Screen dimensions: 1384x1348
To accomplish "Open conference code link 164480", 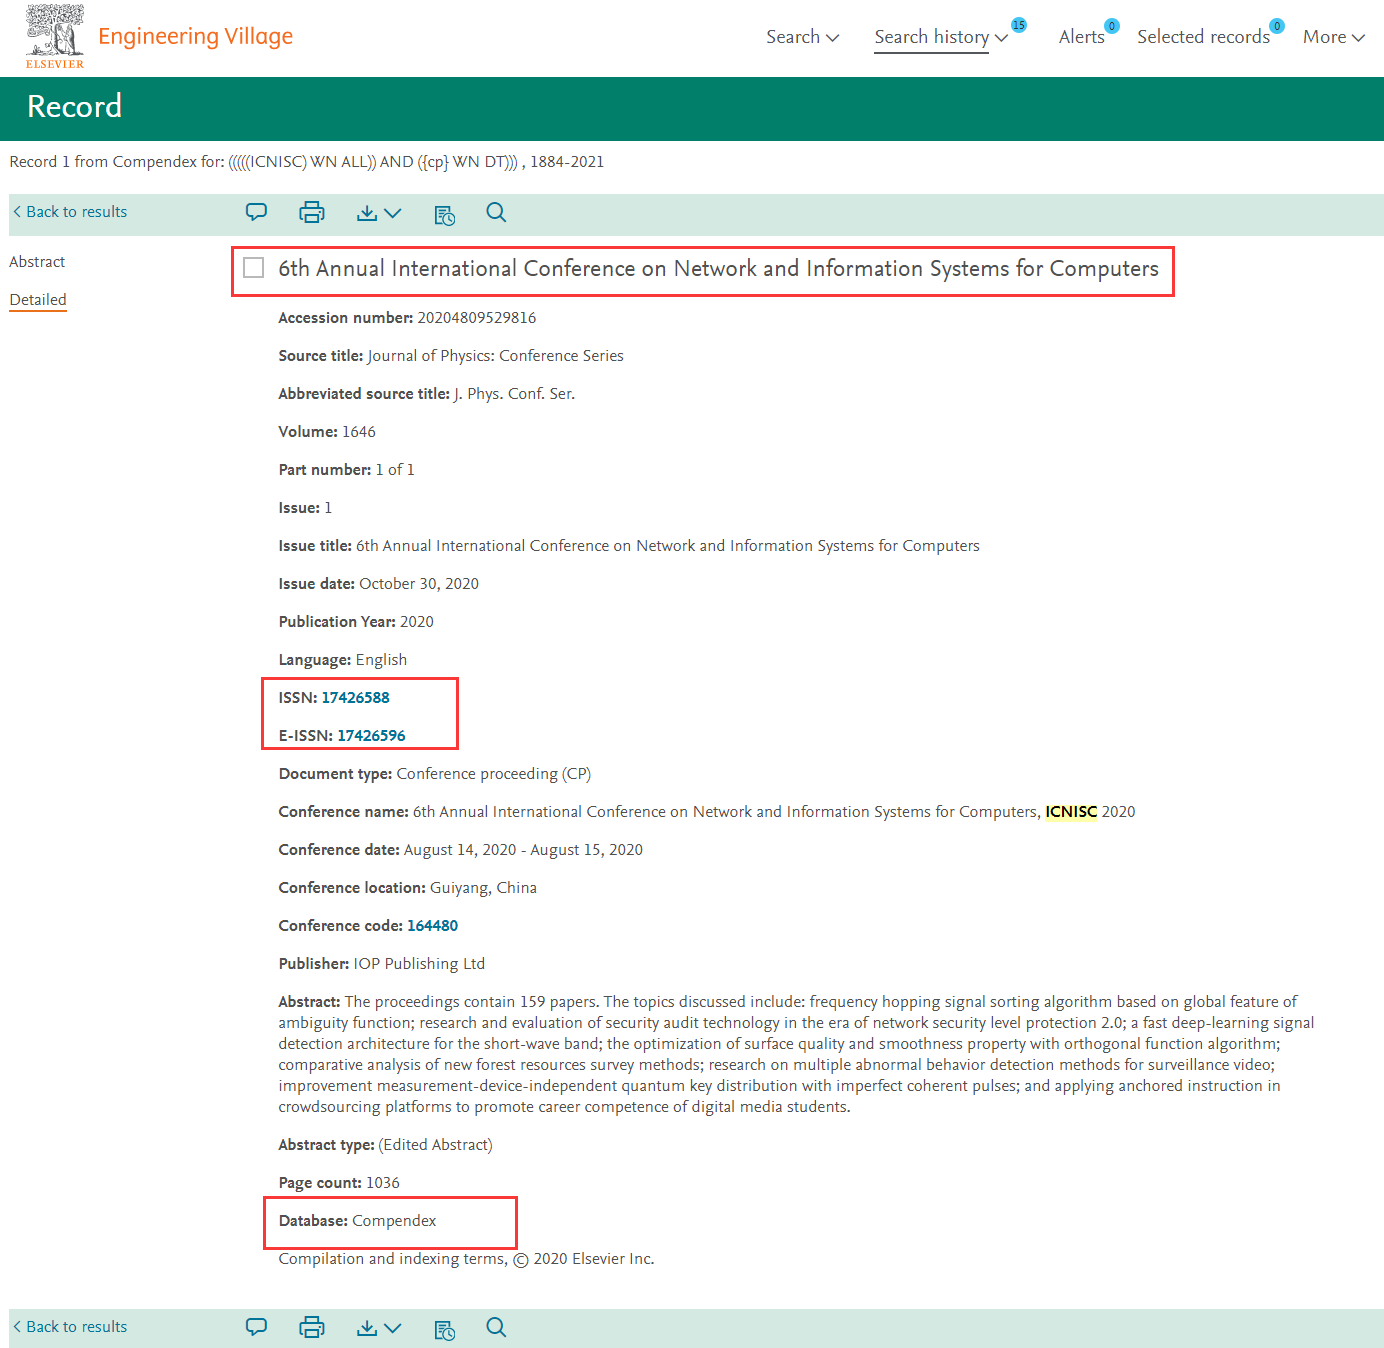I will (x=432, y=926).
